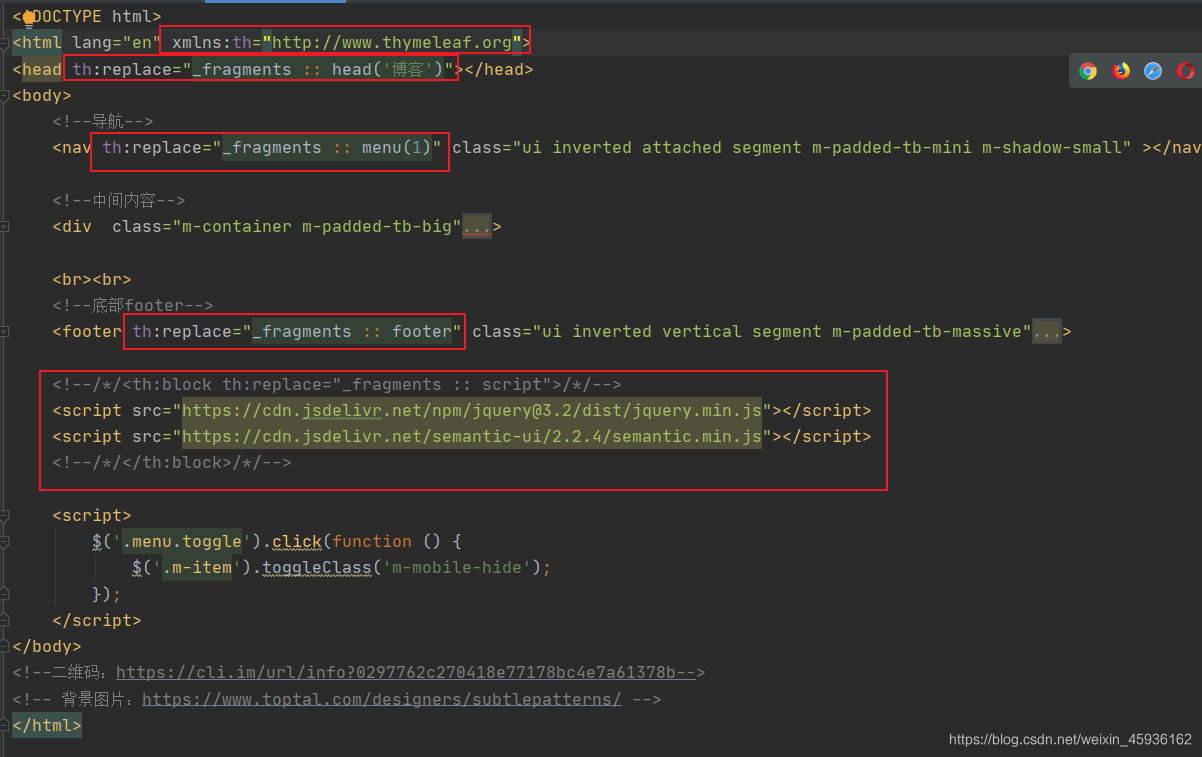Collapse the click function fold marker
Image resolution: width=1202 pixels, height=757 pixels.
[x=5, y=542]
